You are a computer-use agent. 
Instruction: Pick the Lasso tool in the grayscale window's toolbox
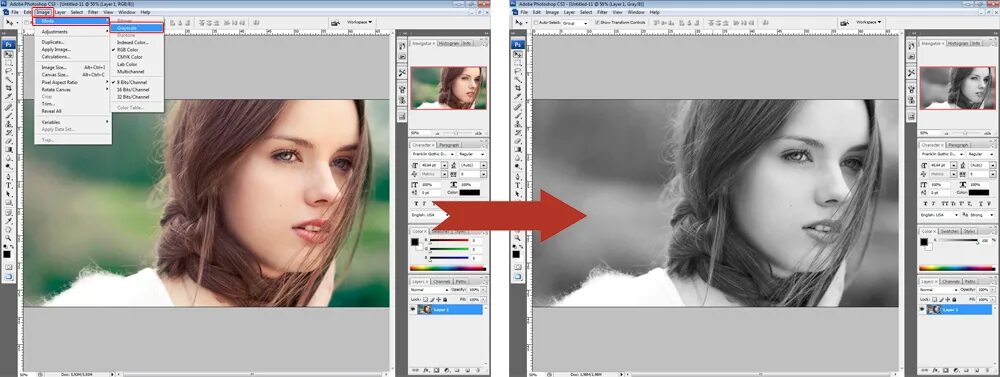(x=519, y=71)
